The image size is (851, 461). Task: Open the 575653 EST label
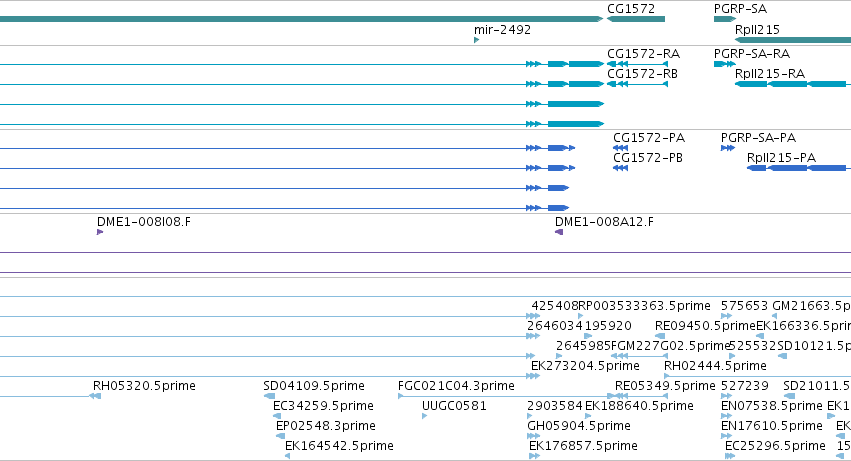point(745,306)
